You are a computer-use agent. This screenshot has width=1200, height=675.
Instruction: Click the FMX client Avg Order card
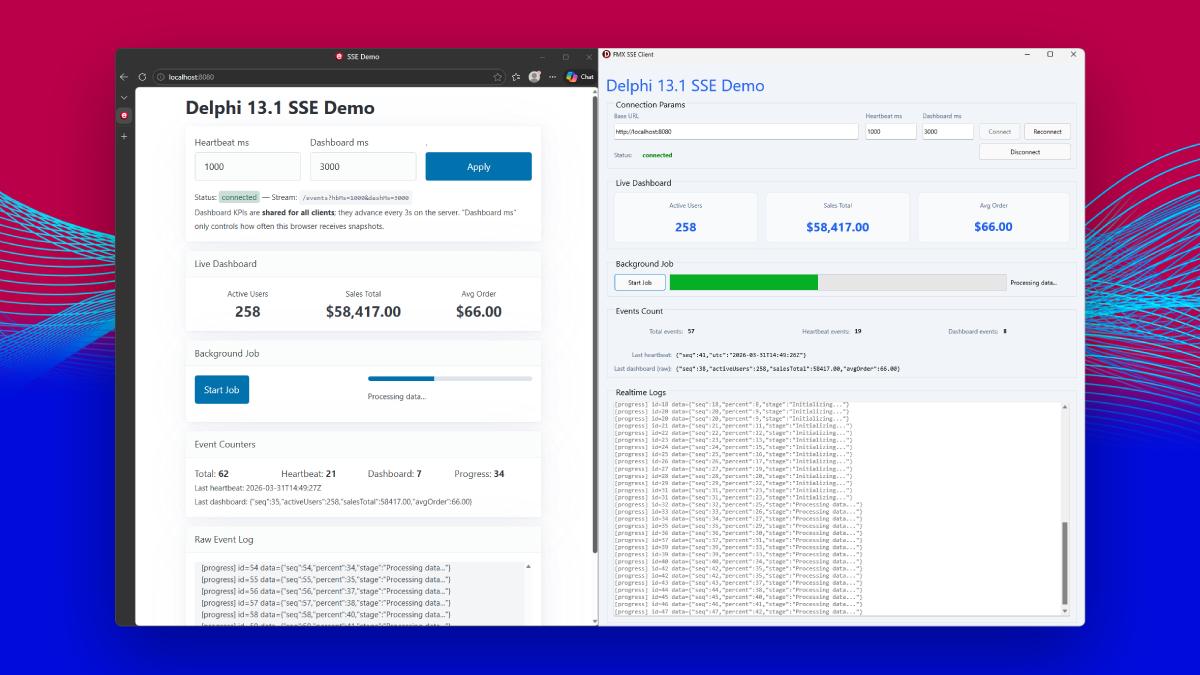(x=994, y=217)
